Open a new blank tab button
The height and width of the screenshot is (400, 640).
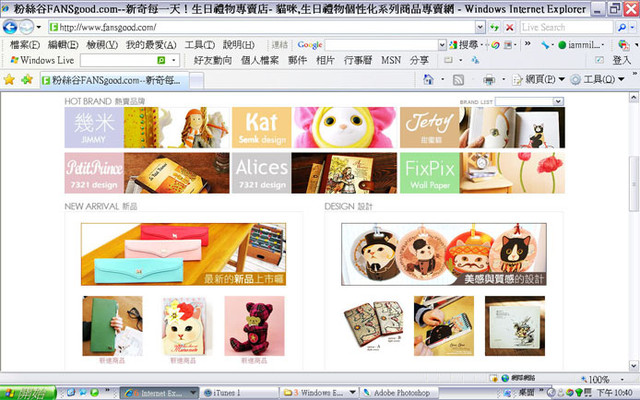tap(196, 80)
